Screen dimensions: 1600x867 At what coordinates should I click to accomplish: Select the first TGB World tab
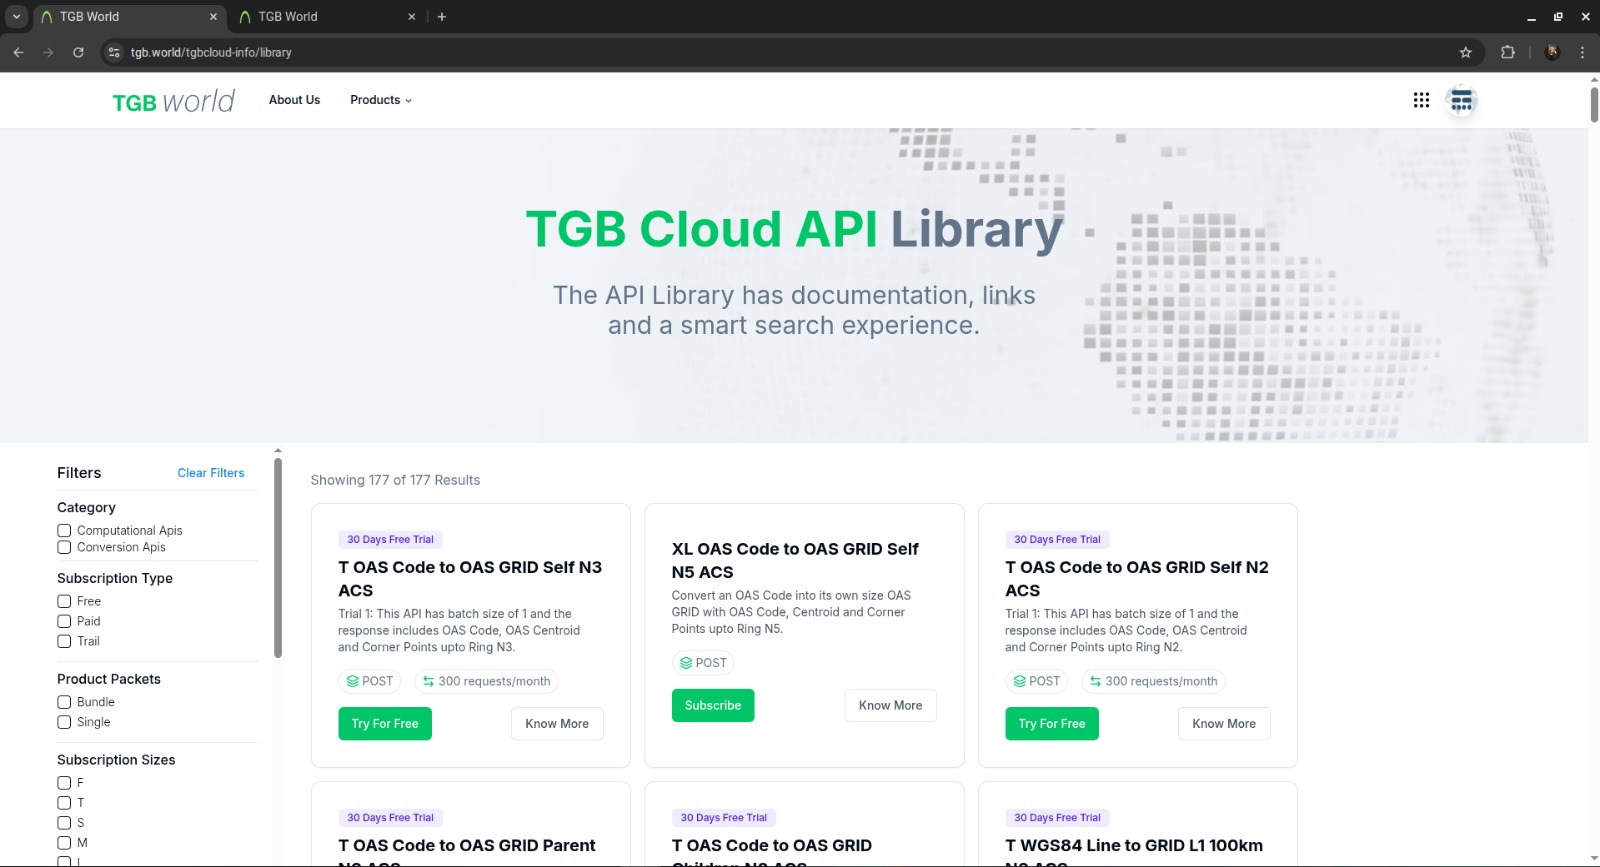(128, 16)
